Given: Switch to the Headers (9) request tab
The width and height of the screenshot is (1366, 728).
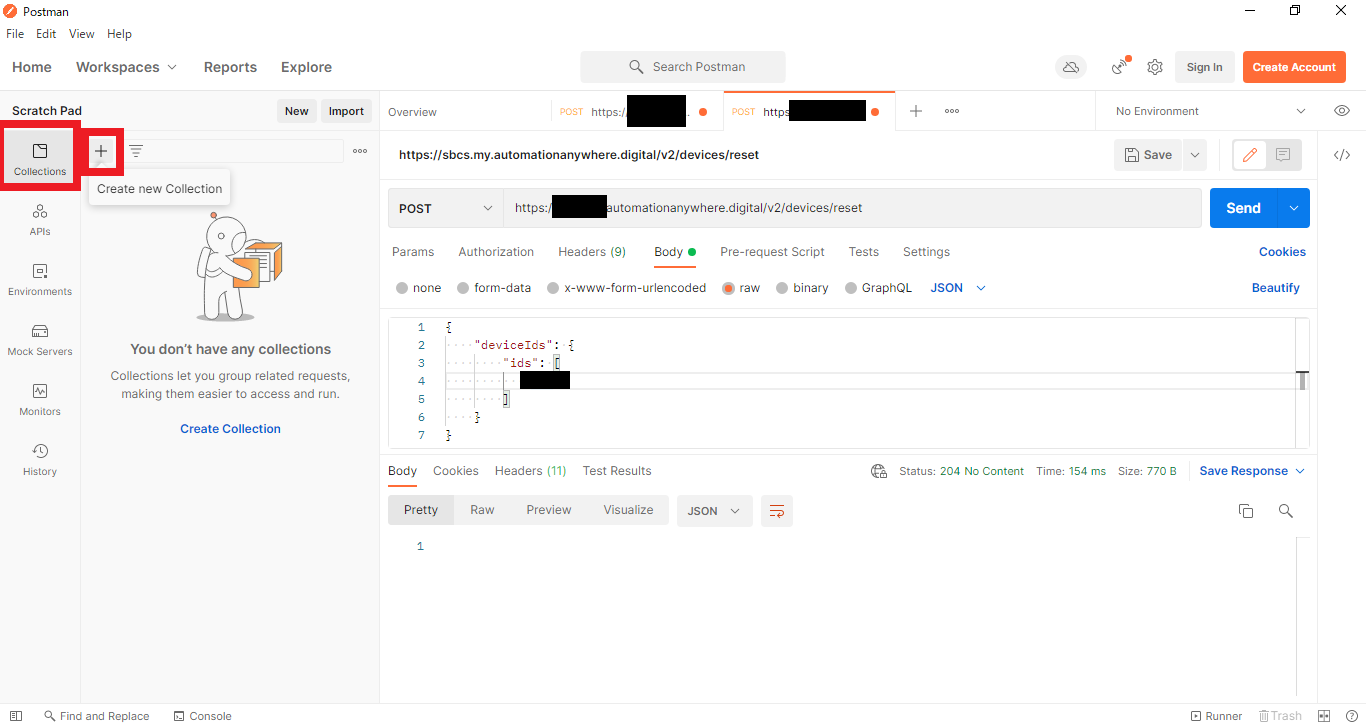Looking at the screenshot, I should pos(592,252).
